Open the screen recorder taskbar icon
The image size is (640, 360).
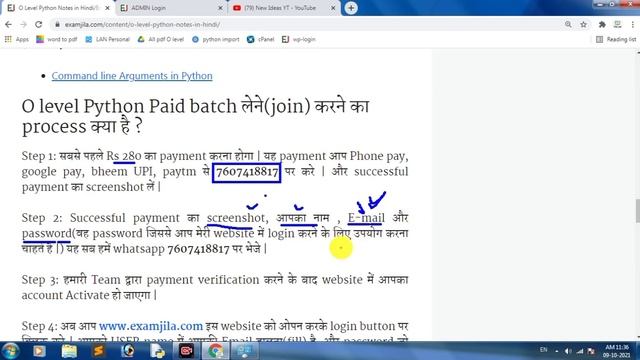(x=186, y=351)
